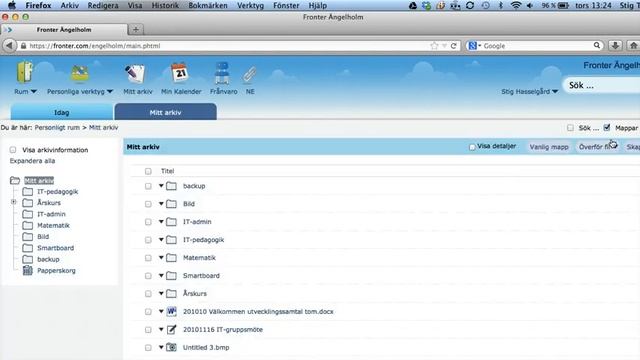Click the note icon for 20101116 IT-gruppsmöte
This screenshot has width=640, height=360.
(x=172, y=329)
